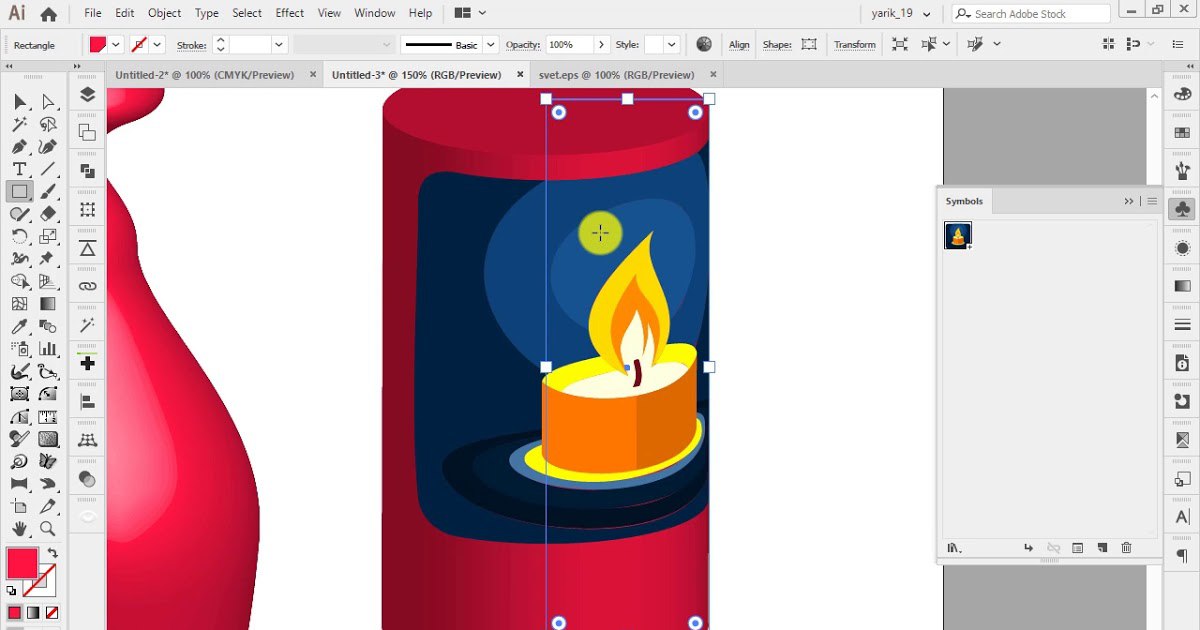
Task: Select the Pen tool
Action: [x=20, y=147]
